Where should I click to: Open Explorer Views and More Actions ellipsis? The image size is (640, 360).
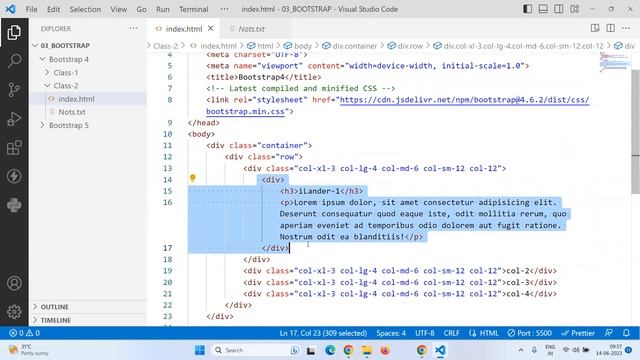click(133, 28)
